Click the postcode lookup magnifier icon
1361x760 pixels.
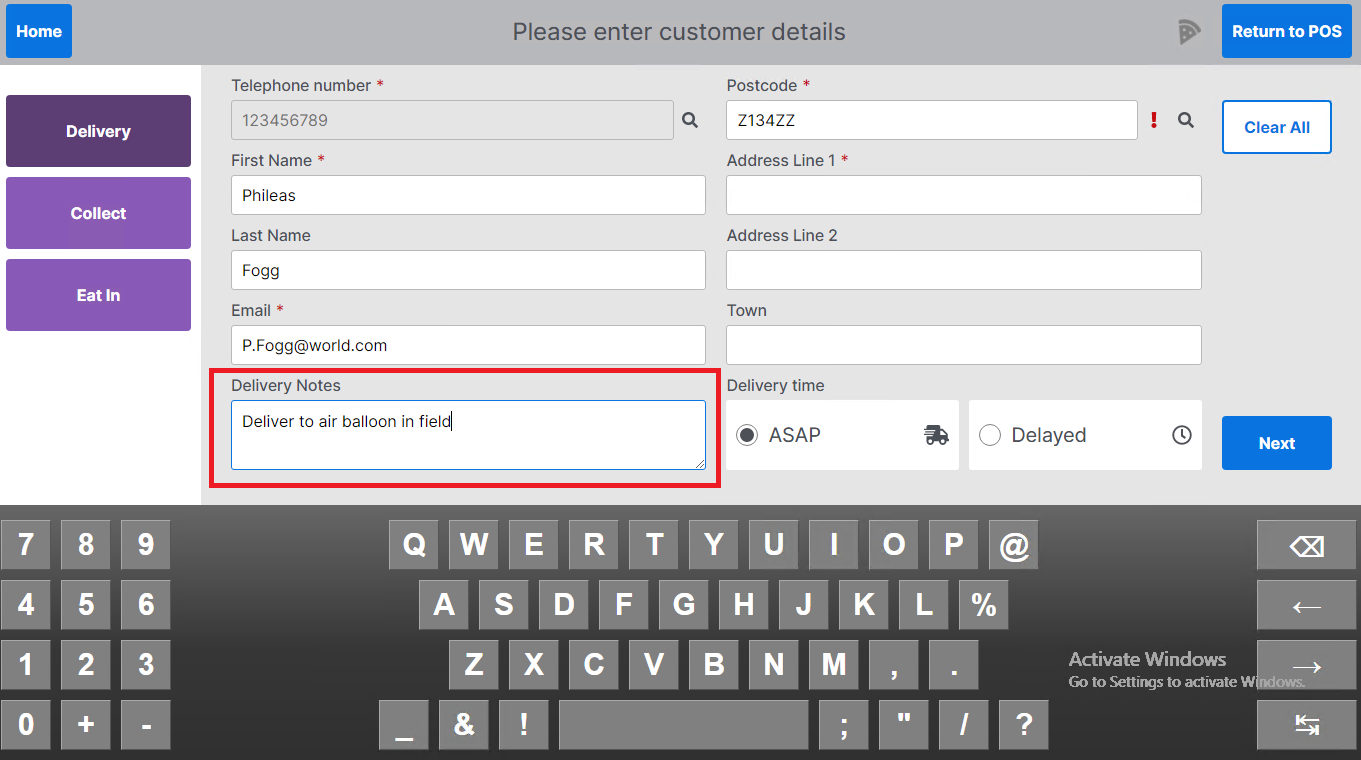(1186, 120)
